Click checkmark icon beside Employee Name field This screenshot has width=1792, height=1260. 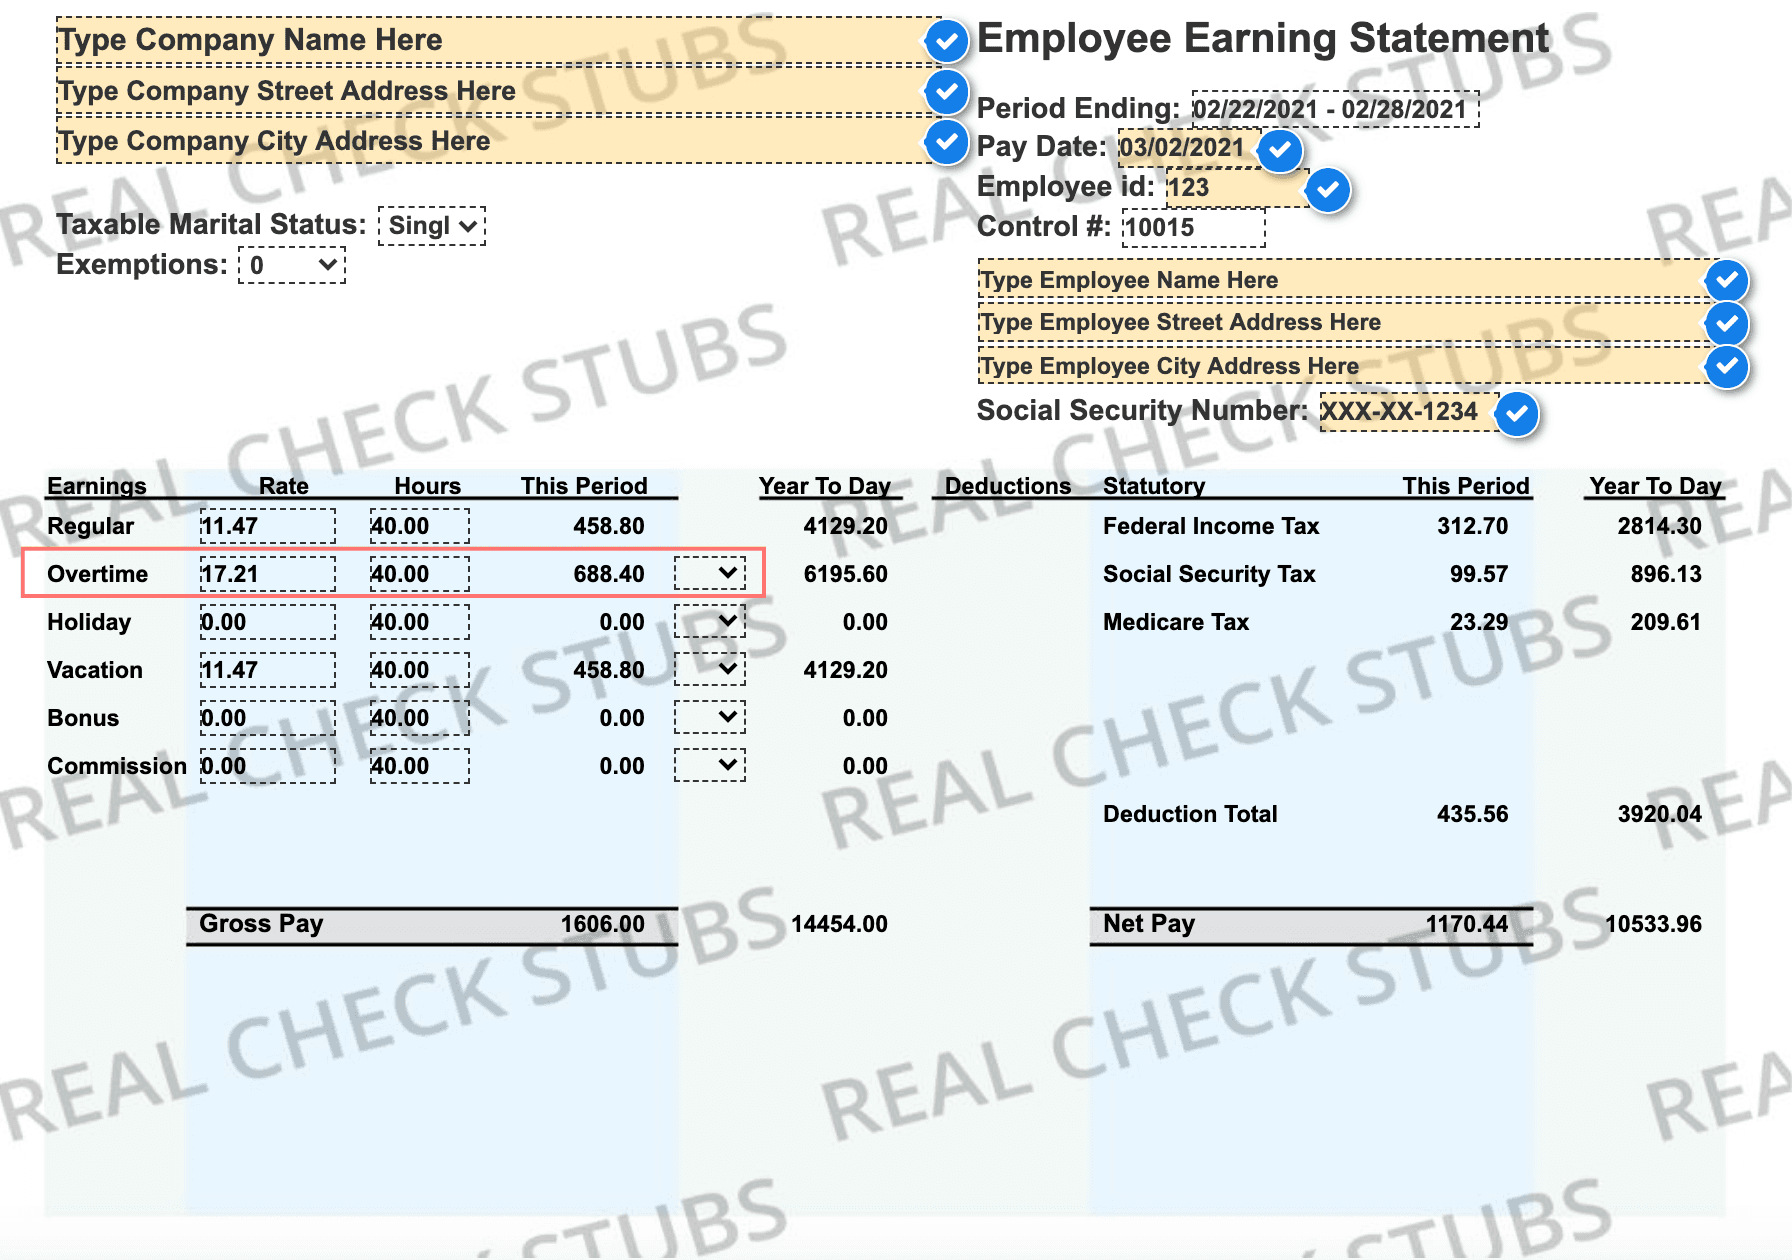(1727, 281)
